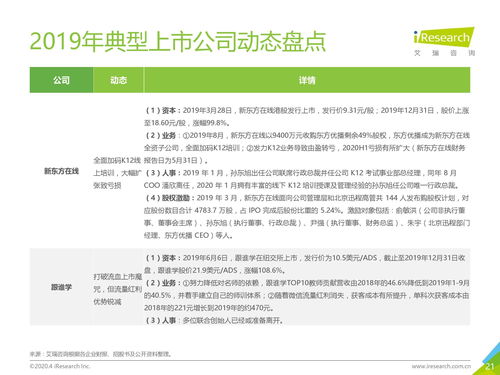This screenshot has width=500, height=375.
Task: Click the ©2020.4 iResearch Inc. copyright text
Action: click(x=60, y=366)
